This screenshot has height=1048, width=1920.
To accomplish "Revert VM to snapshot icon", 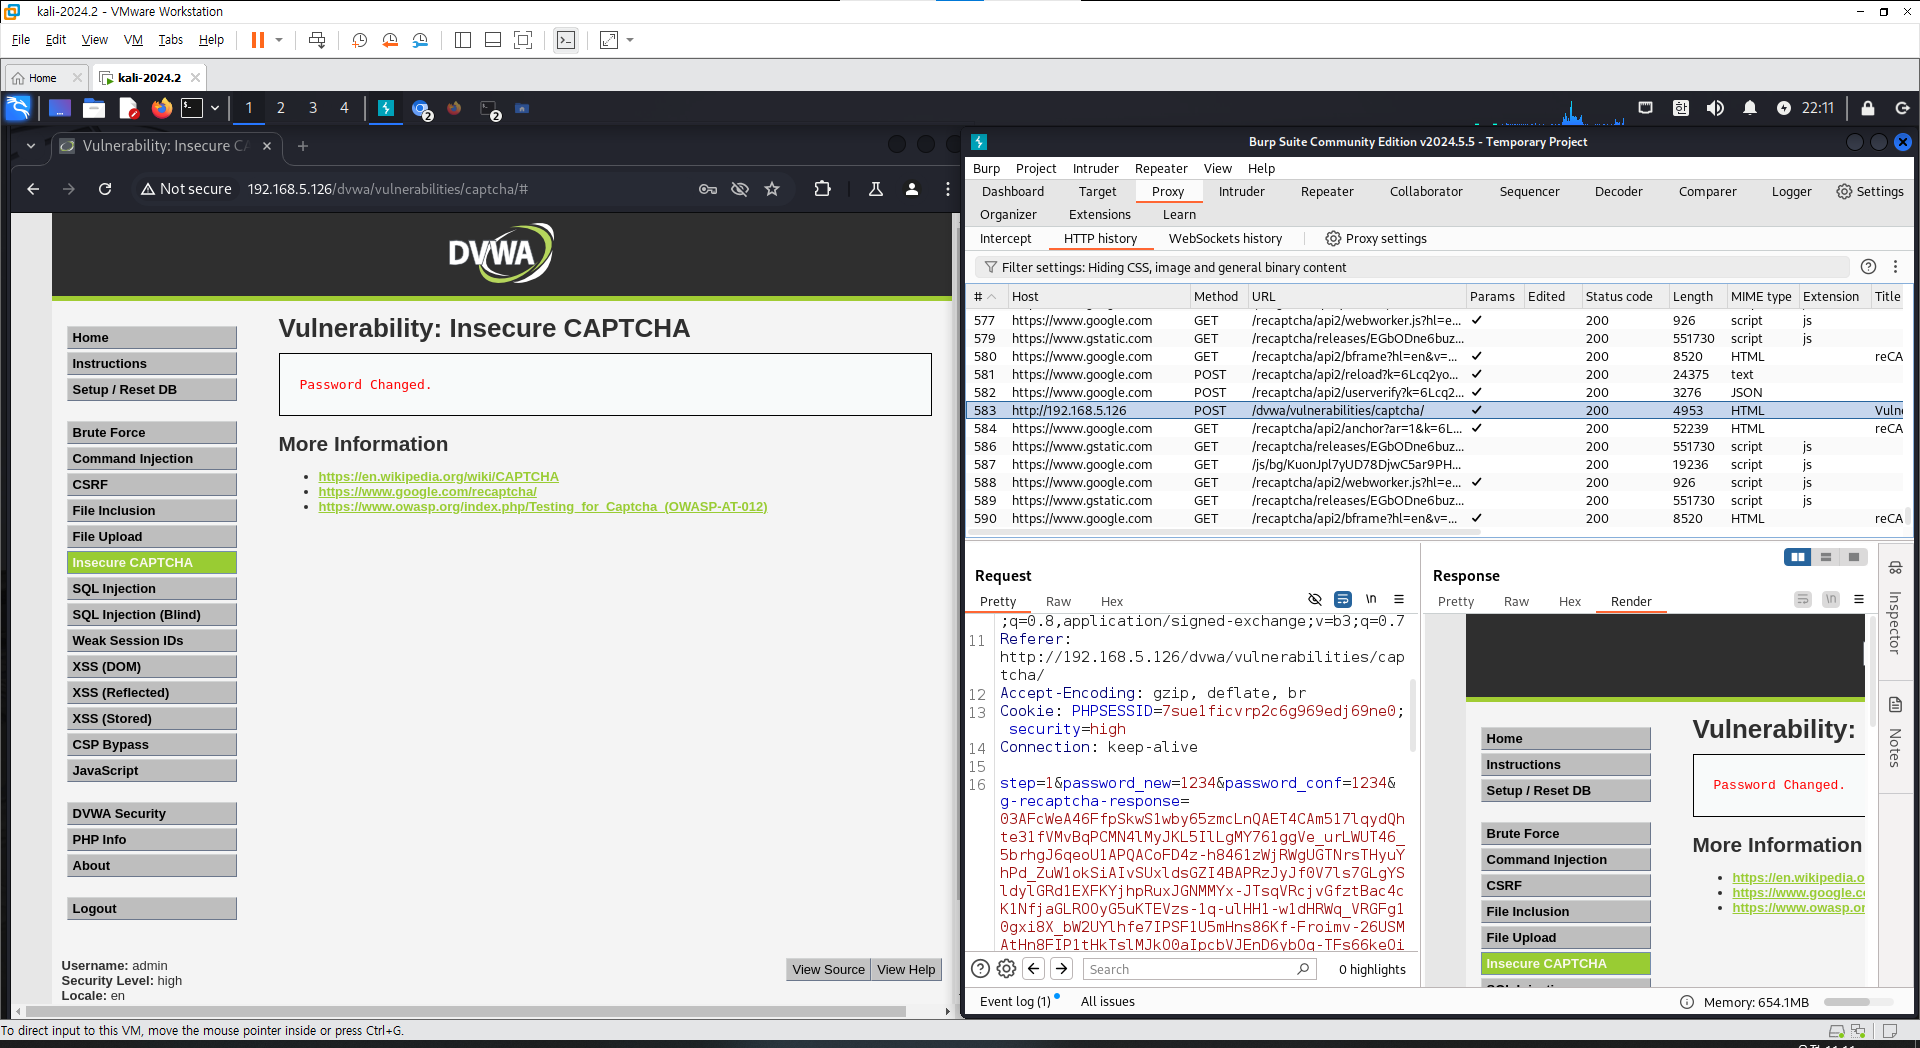I will (x=390, y=40).
